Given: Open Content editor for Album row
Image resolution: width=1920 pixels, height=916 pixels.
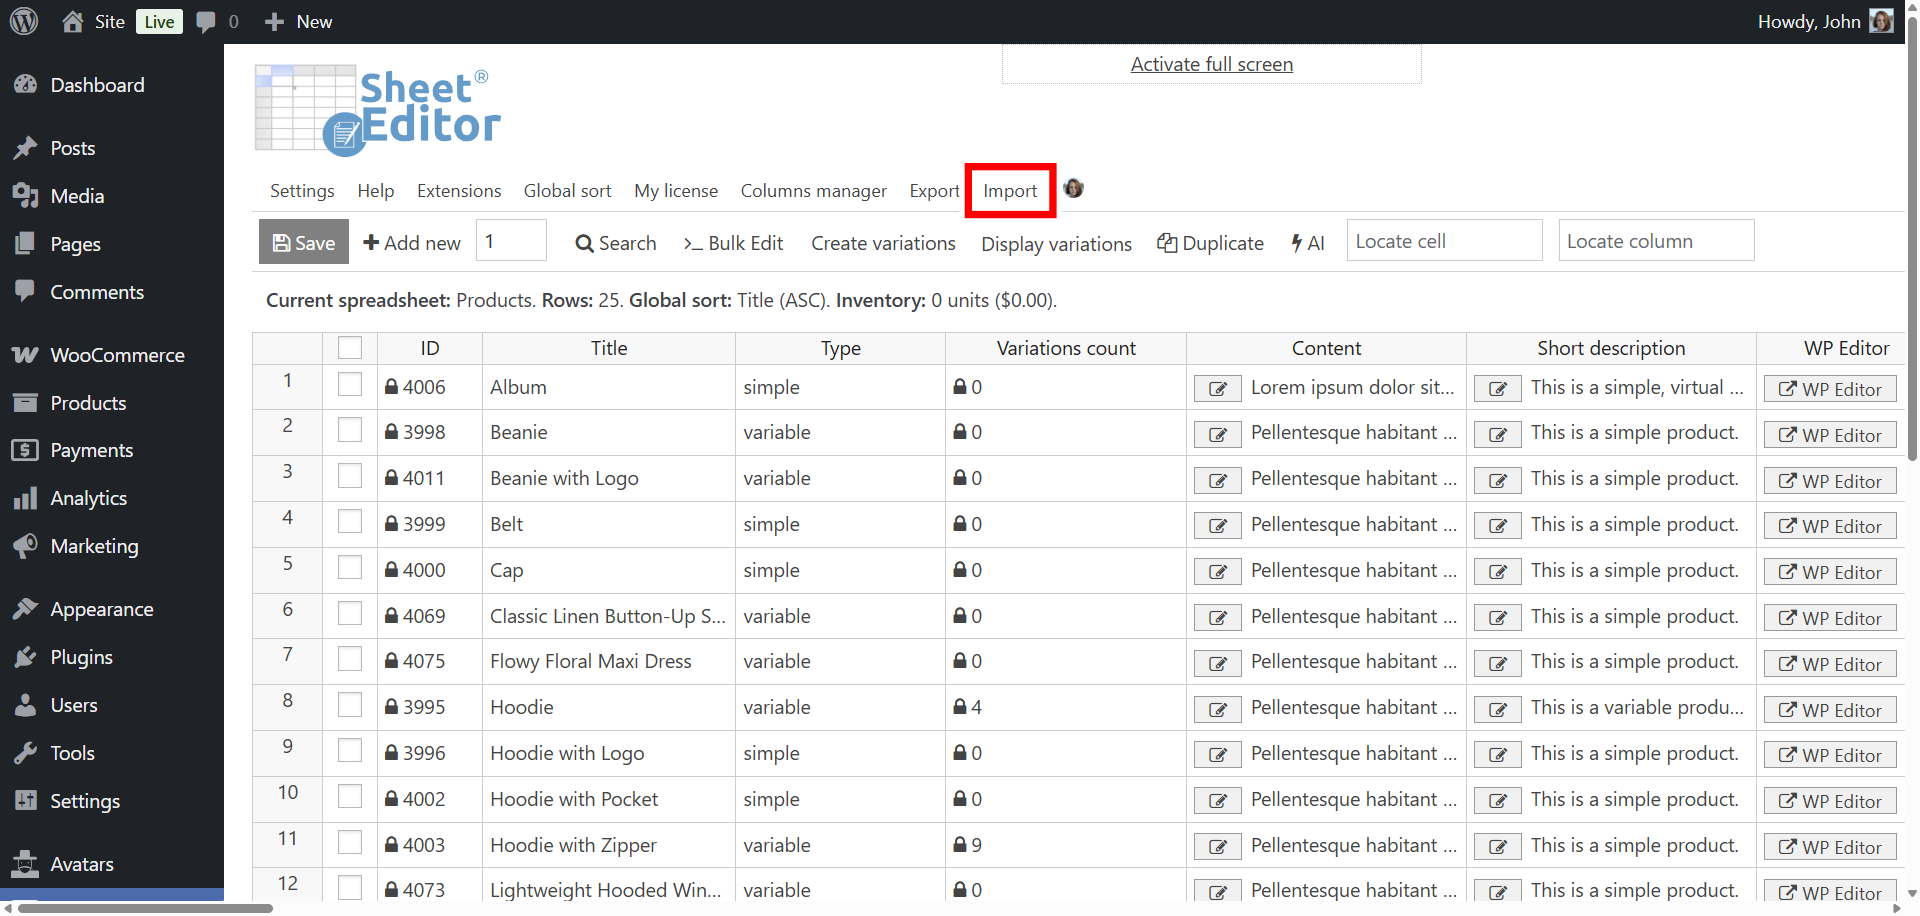Looking at the screenshot, I should [x=1217, y=389].
